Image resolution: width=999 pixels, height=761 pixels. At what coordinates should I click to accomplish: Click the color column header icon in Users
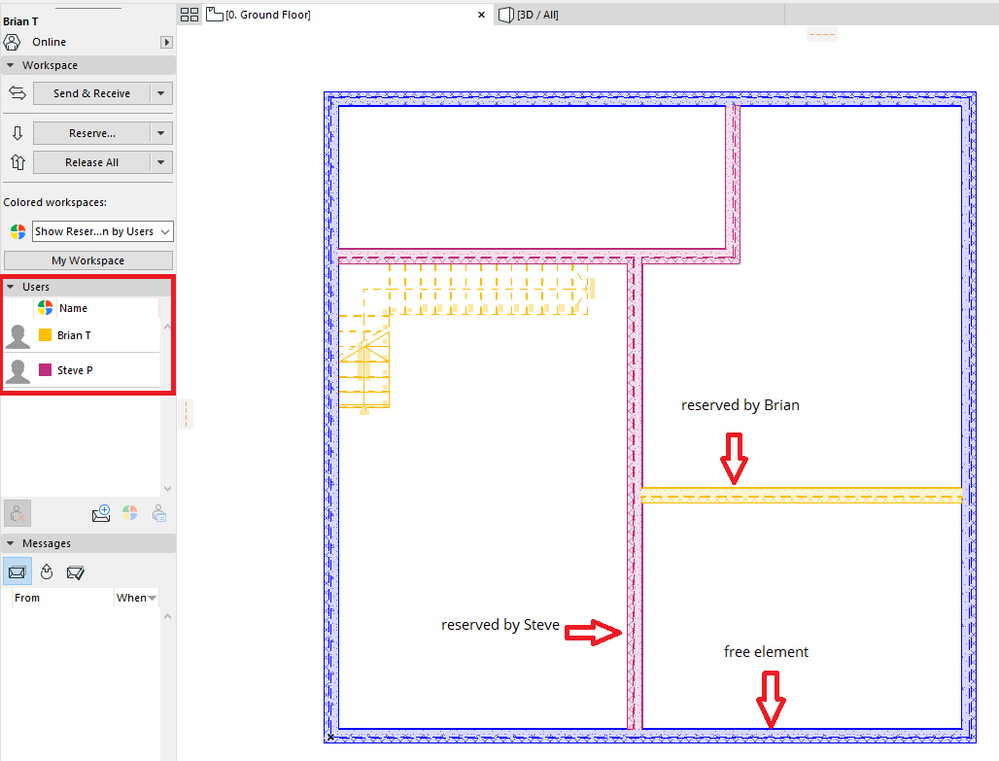point(45,308)
